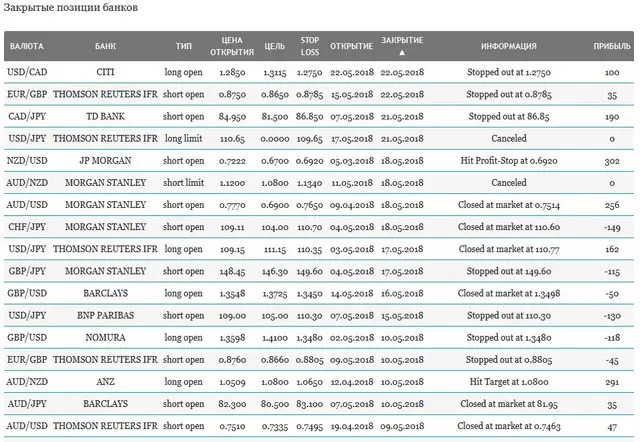
Task: Click 'Stopped out at 0.8785' text
Action: pyautogui.click(x=509, y=94)
